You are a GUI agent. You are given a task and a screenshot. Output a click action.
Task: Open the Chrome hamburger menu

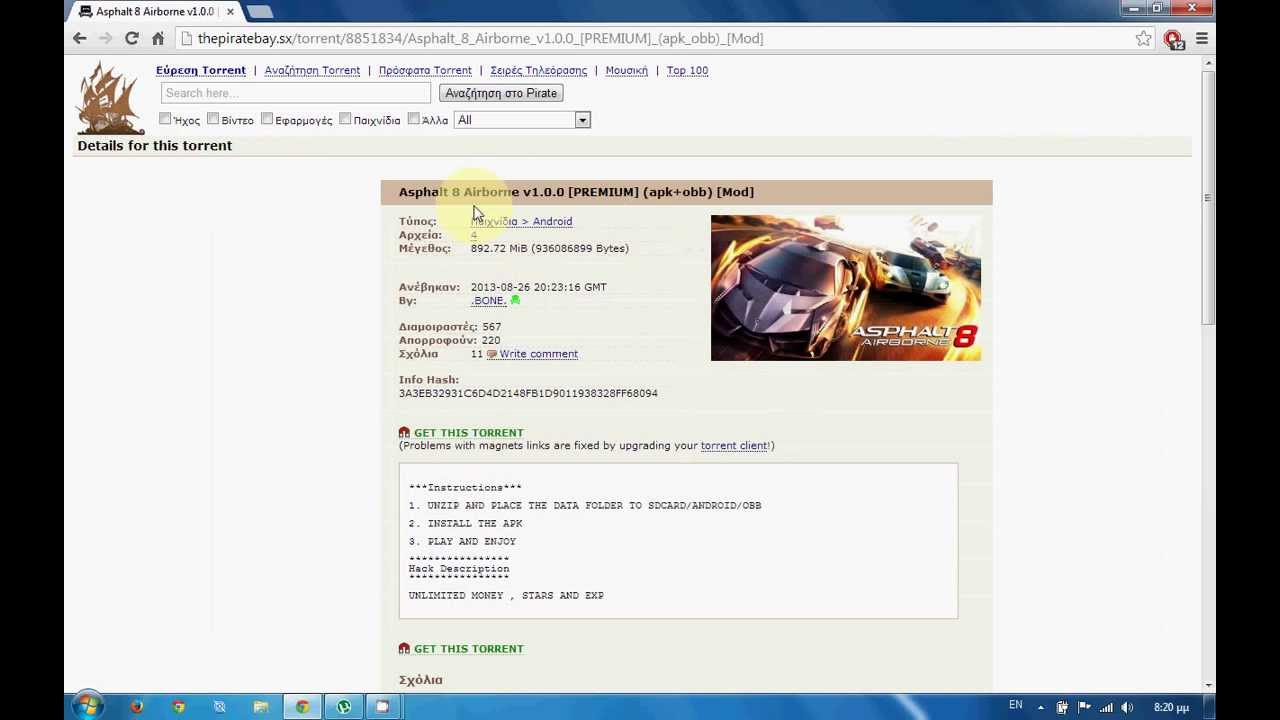coord(1202,38)
